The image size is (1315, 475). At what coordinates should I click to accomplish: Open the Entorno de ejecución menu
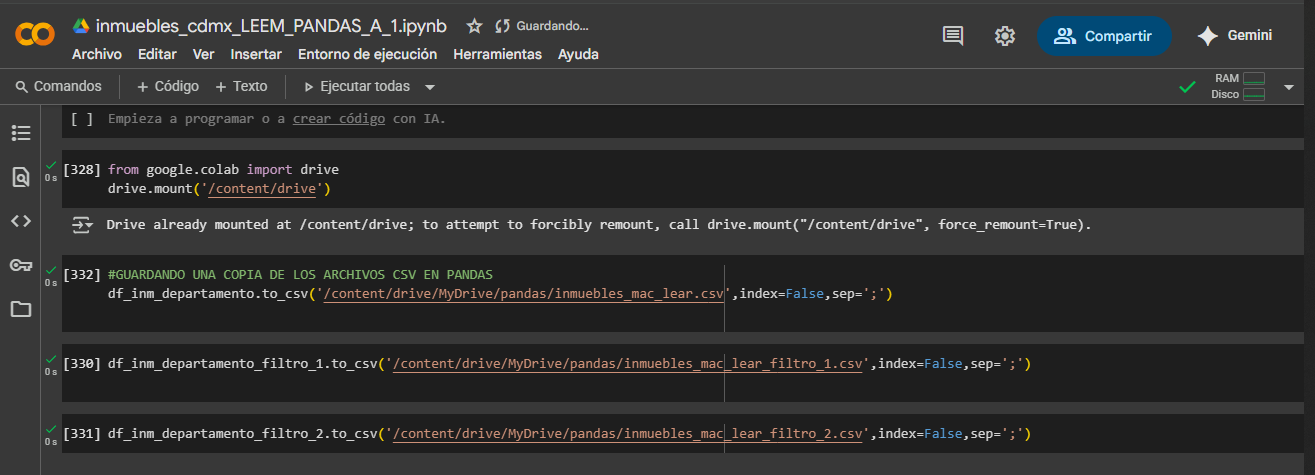(367, 54)
